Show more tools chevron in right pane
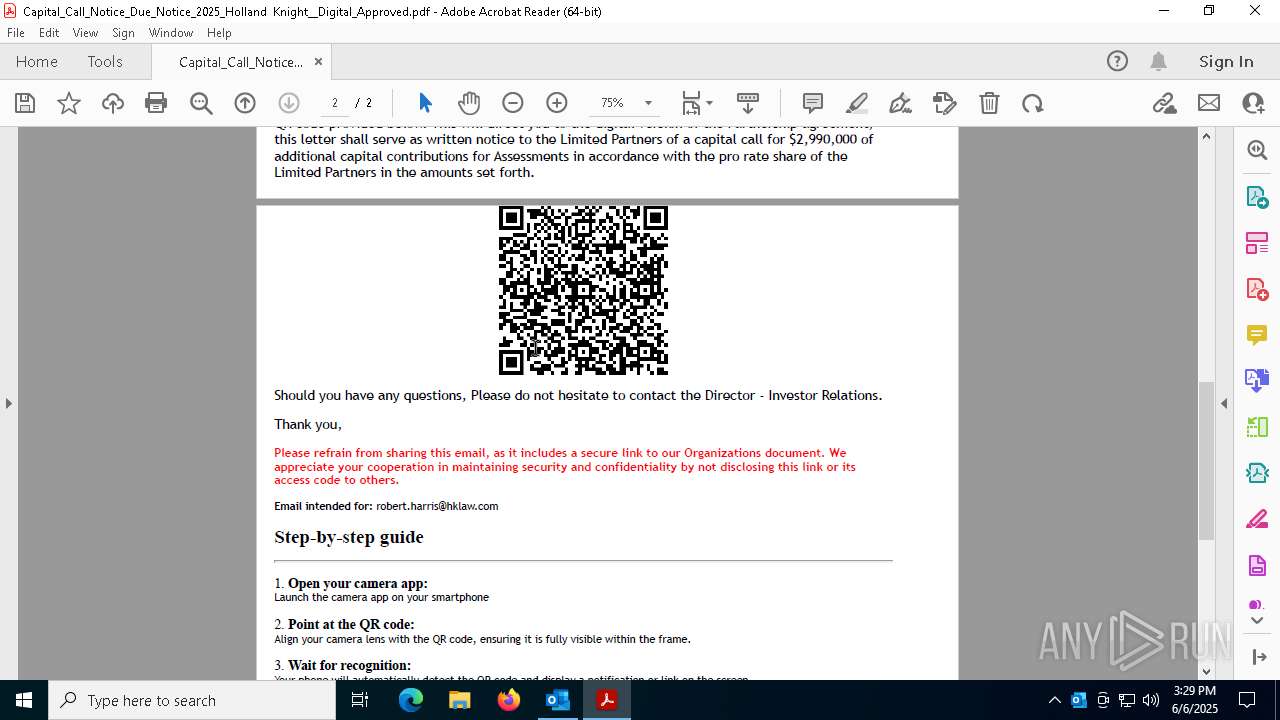The height and width of the screenshot is (720, 1280). click(x=1257, y=621)
